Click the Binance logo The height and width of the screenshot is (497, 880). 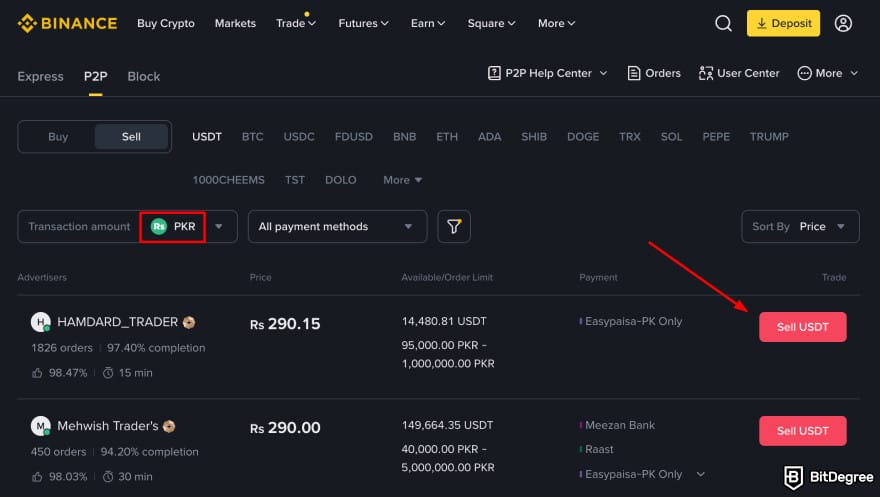[67, 24]
